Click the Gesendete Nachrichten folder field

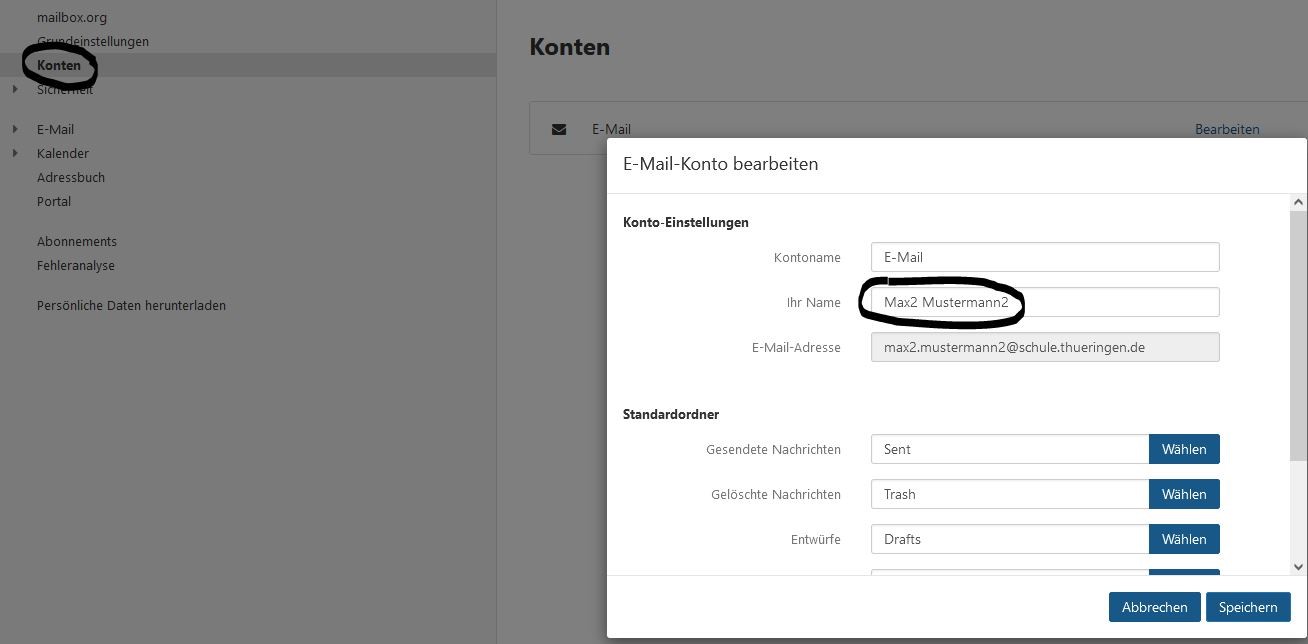click(1010, 449)
